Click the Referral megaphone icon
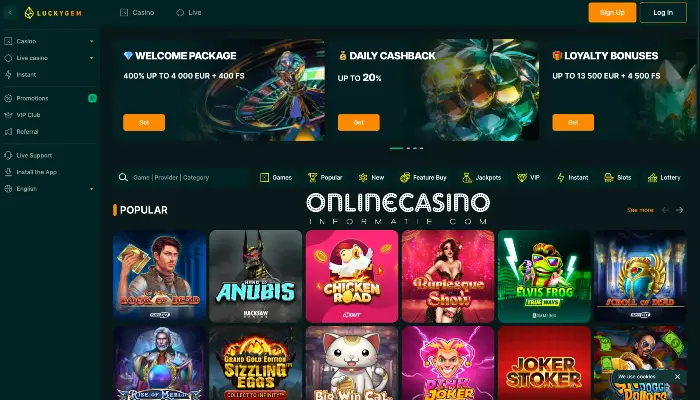The image size is (700, 400). pos(8,132)
